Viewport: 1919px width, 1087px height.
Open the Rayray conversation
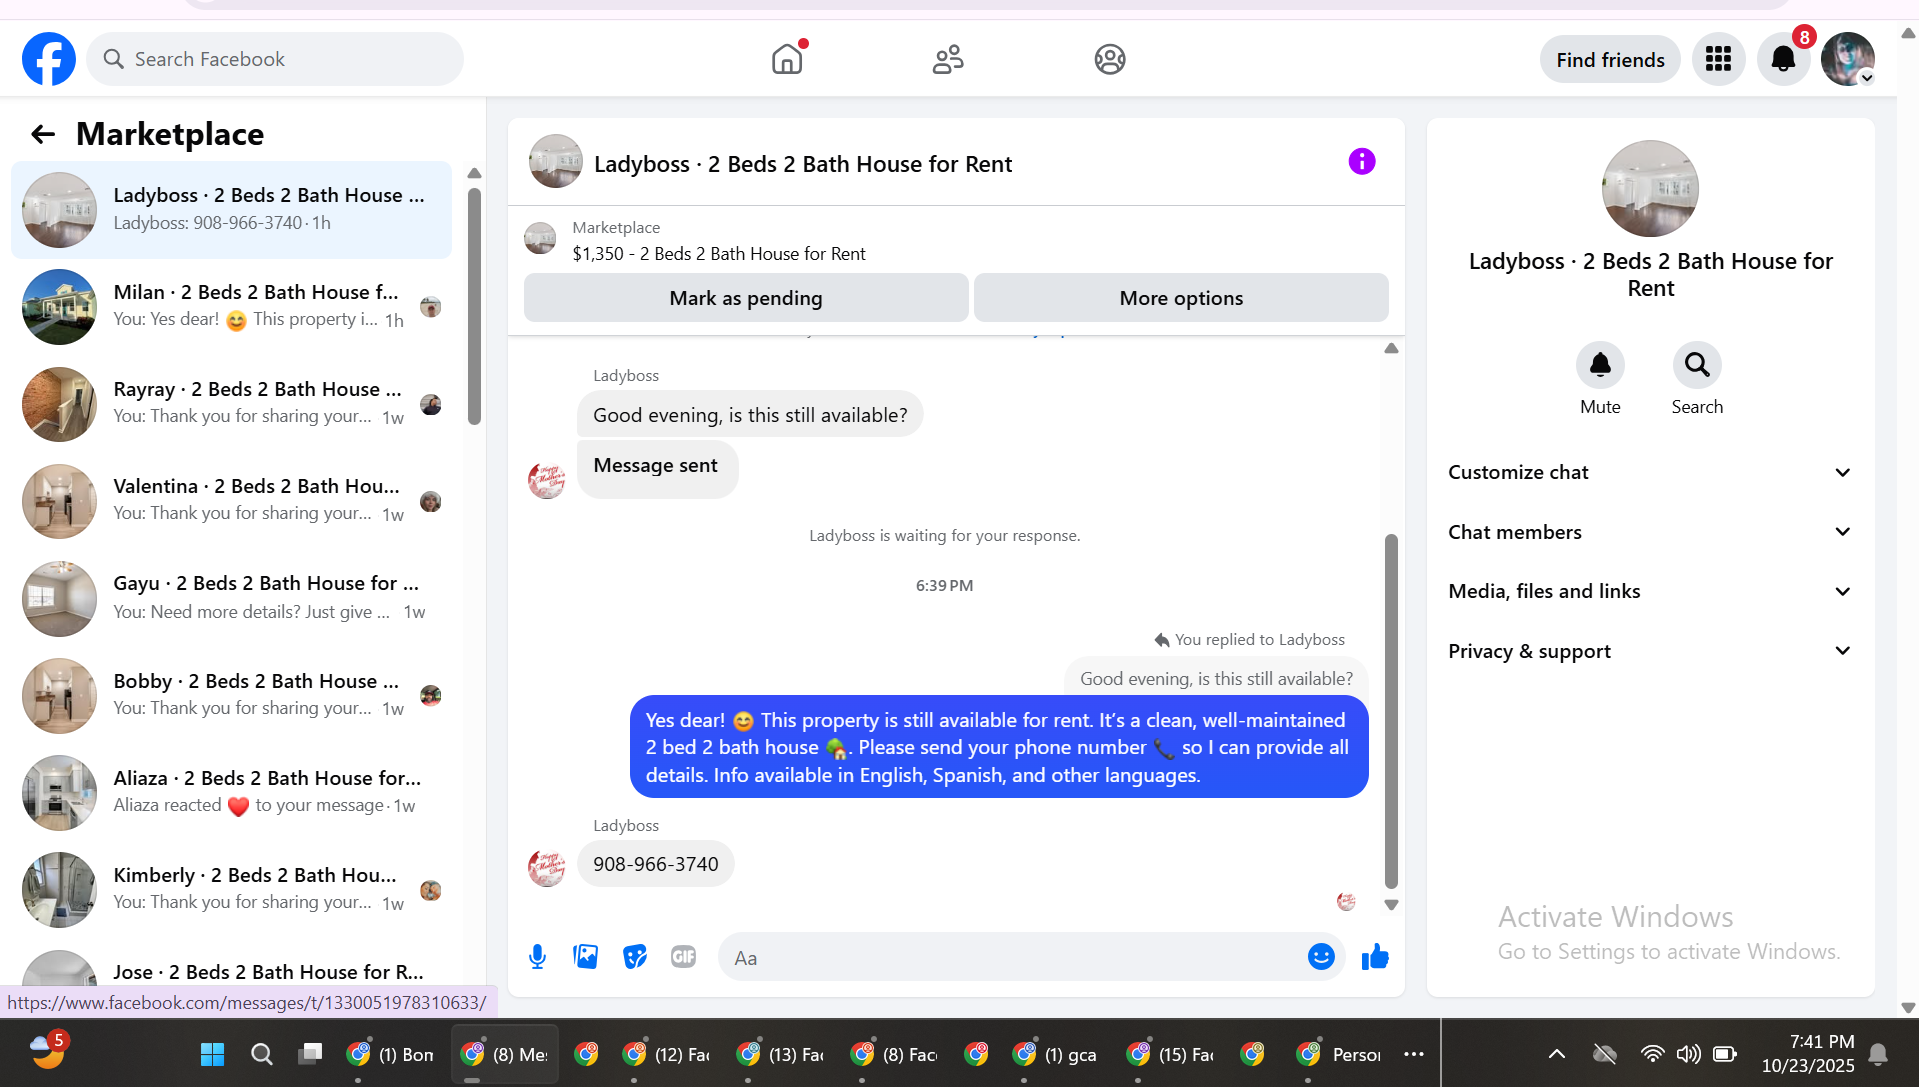[231, 404]
